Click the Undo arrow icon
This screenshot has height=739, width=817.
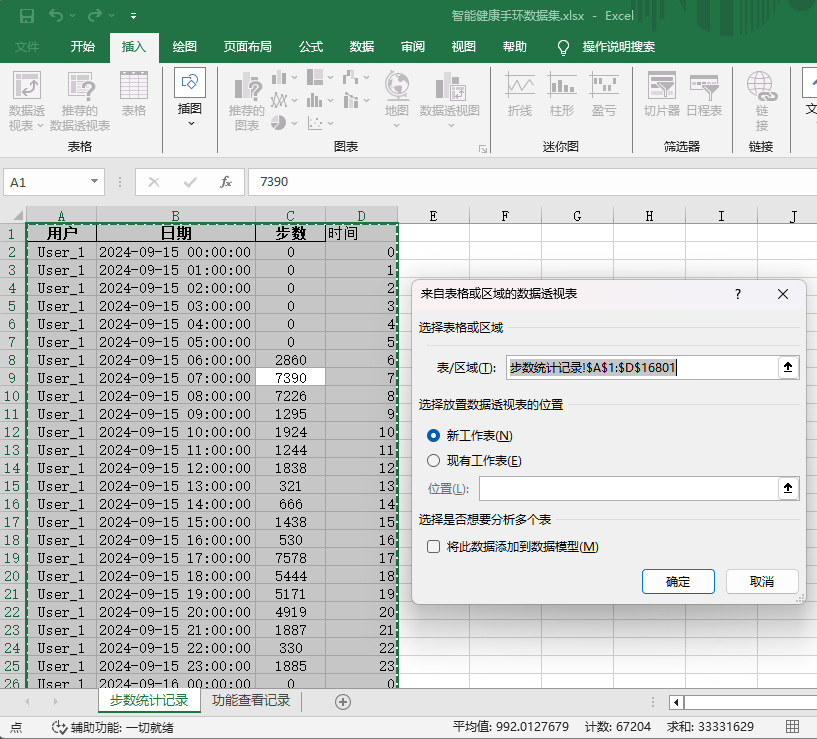coord(56,16)
